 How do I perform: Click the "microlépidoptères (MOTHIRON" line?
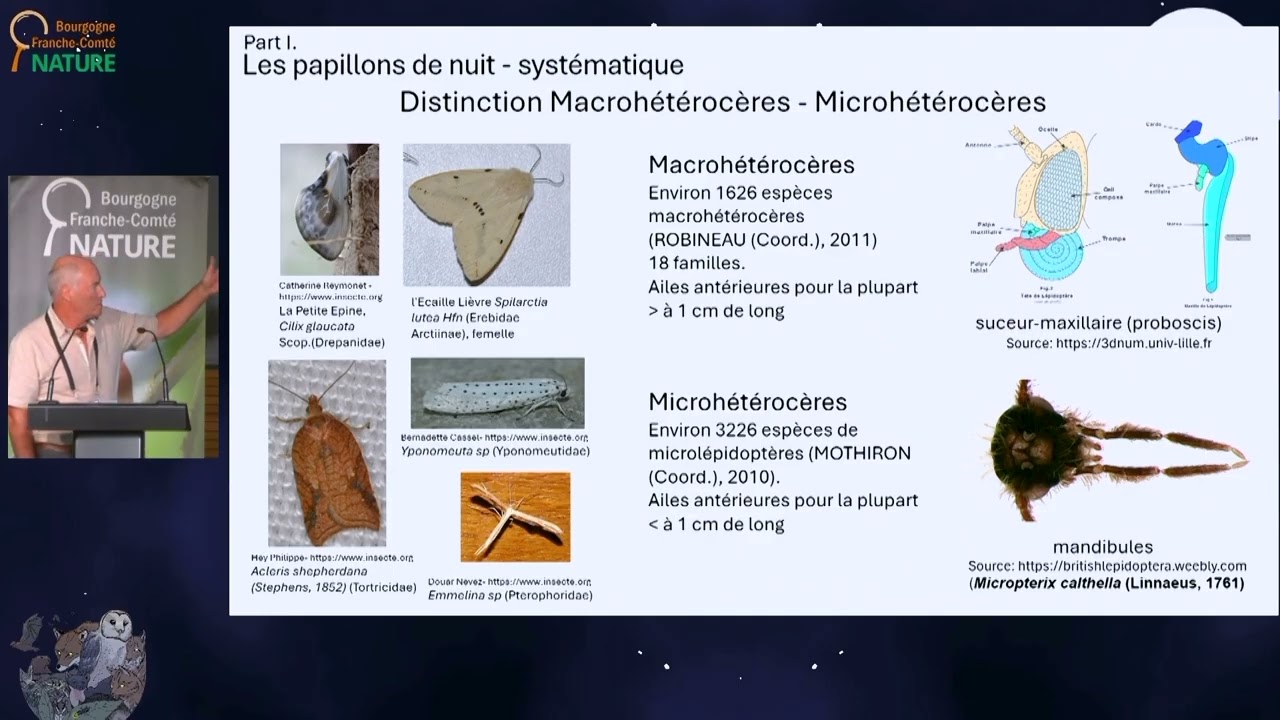[x=779, y=454]
